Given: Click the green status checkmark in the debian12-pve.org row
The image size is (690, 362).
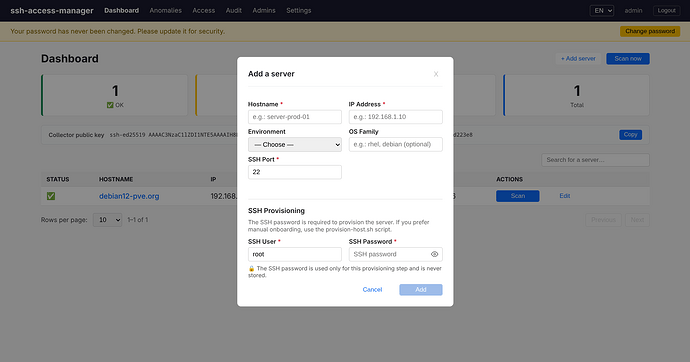Looking at the screenshot, I should click(51, 196).
